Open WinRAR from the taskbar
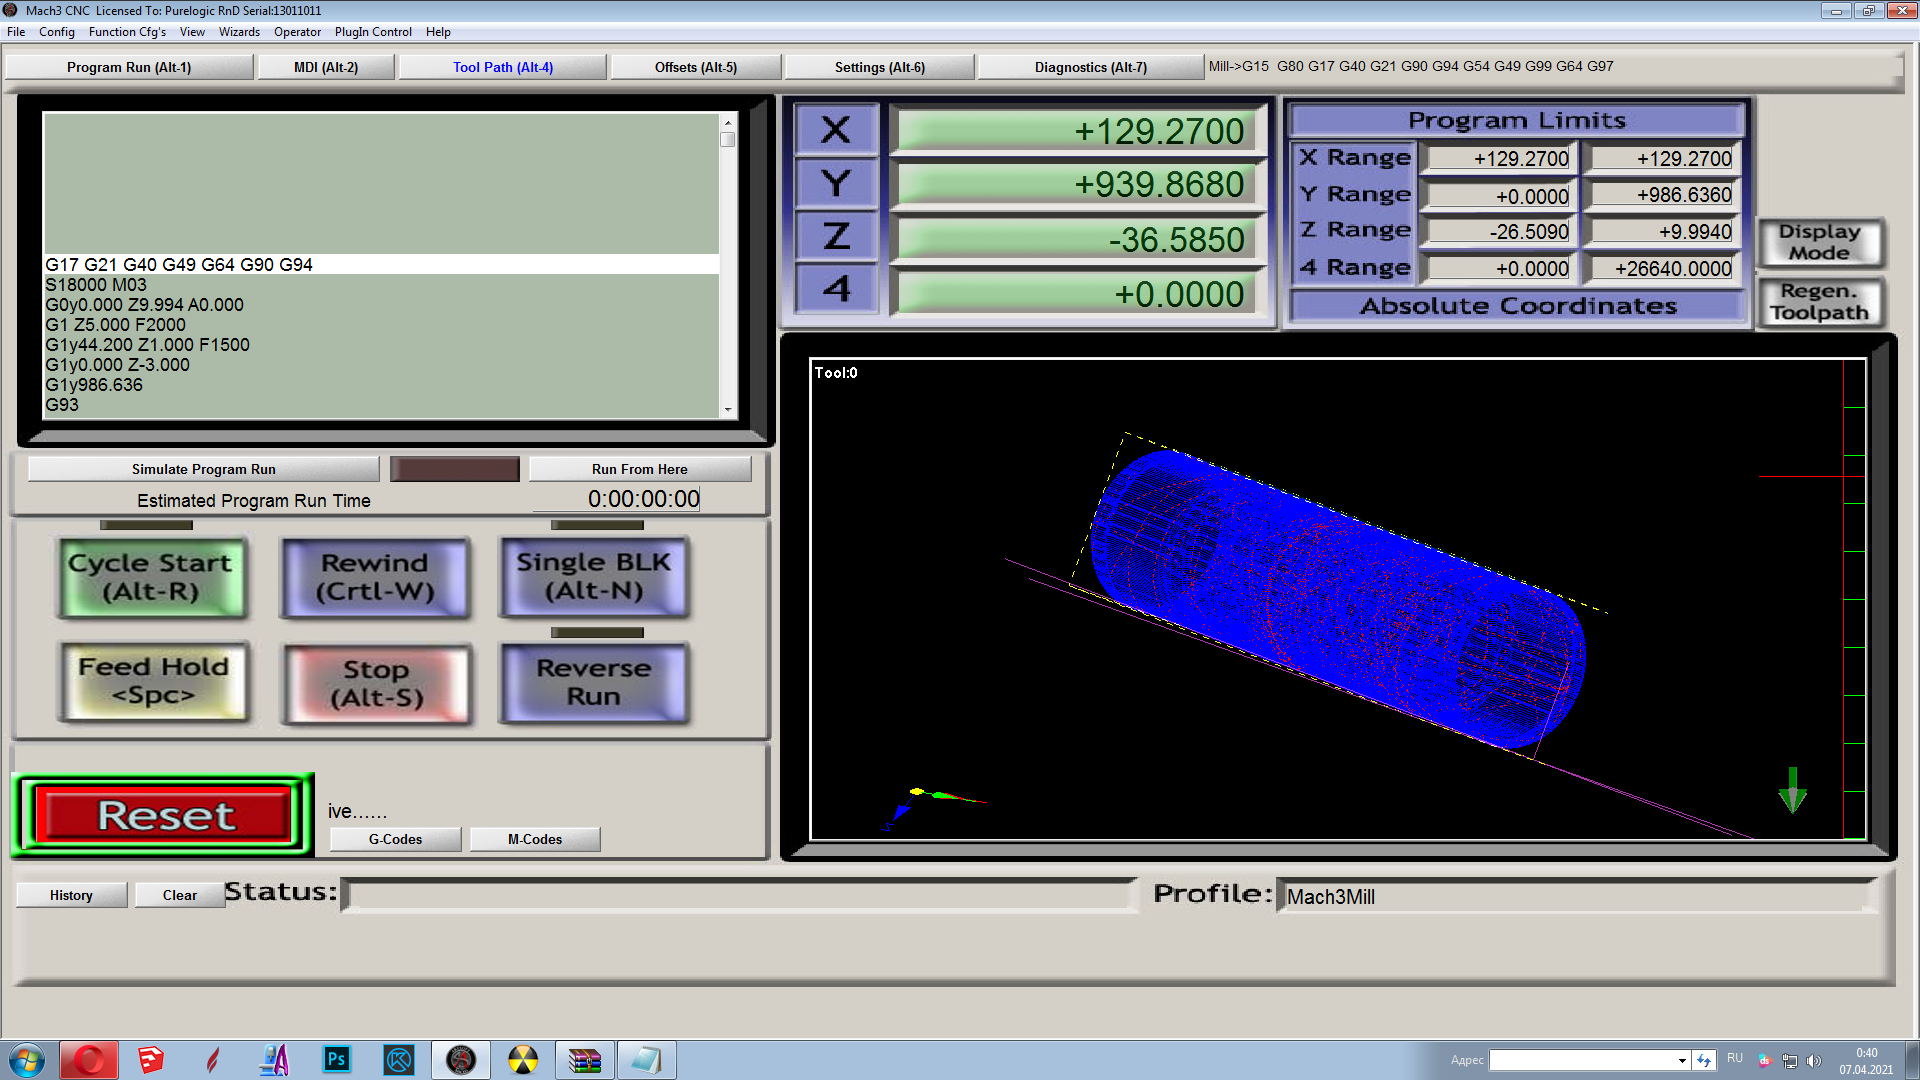The width and height of the screenshot is (1920, 1080). point(584,1059)
